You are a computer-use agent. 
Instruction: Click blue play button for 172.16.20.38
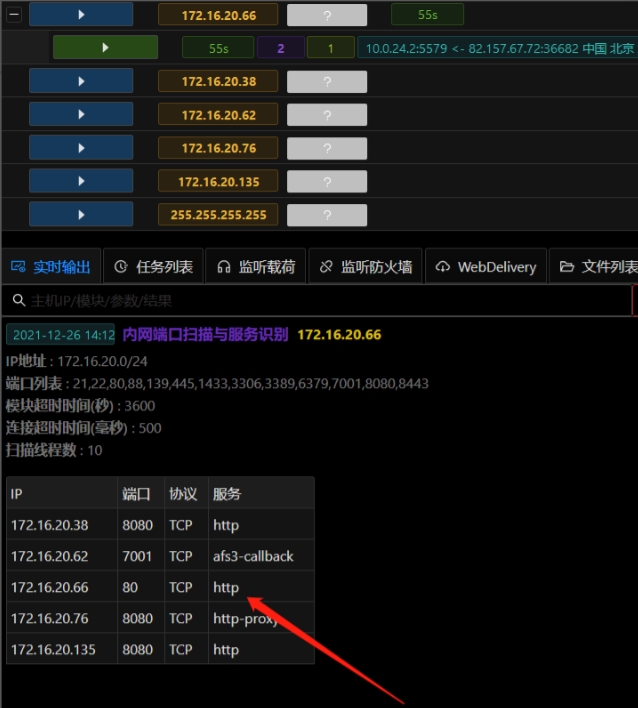81,81
